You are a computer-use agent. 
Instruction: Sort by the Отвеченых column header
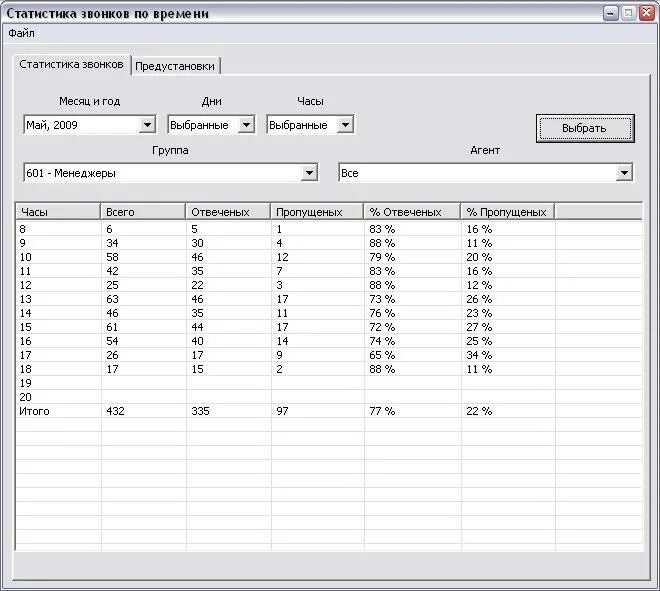tap(228, 212)
